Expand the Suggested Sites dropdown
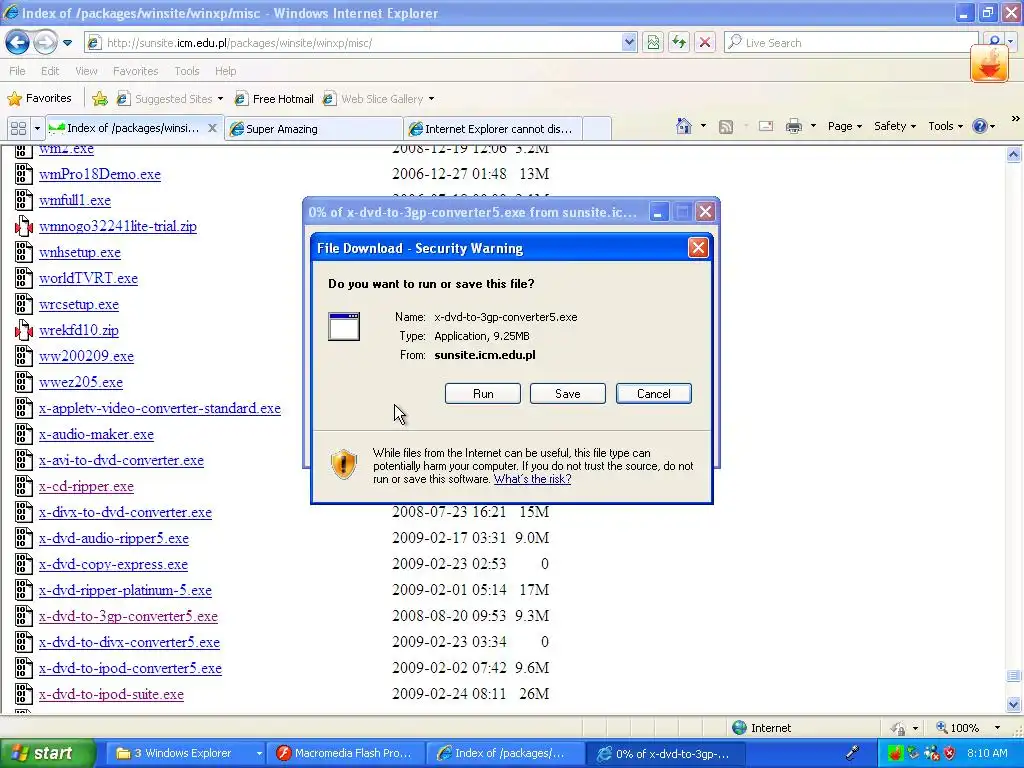The width and height of the screenshot is (1024, 768). (220, 99)
